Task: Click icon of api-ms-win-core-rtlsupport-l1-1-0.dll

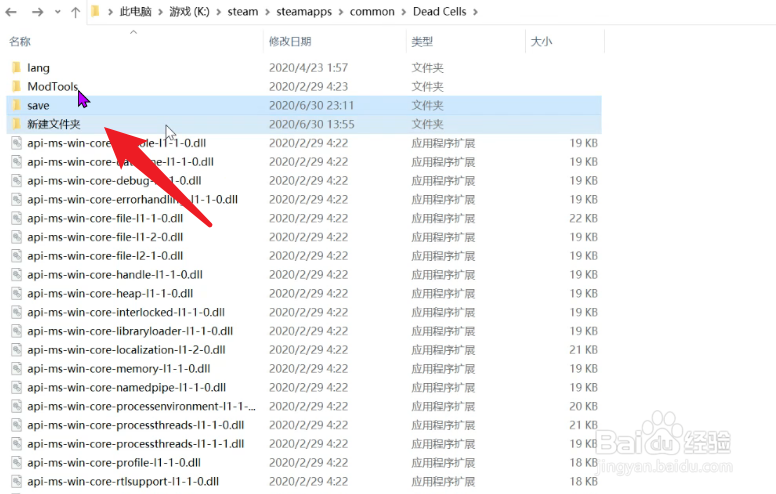Action: click(16, 481)
